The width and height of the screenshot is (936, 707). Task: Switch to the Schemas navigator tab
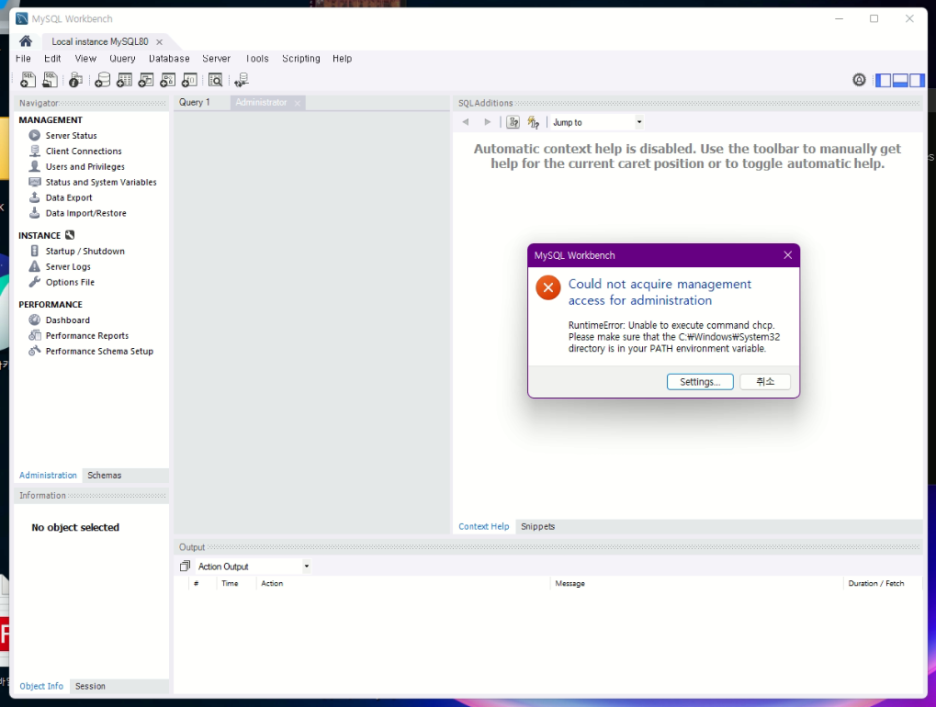[x=104, y=475]
